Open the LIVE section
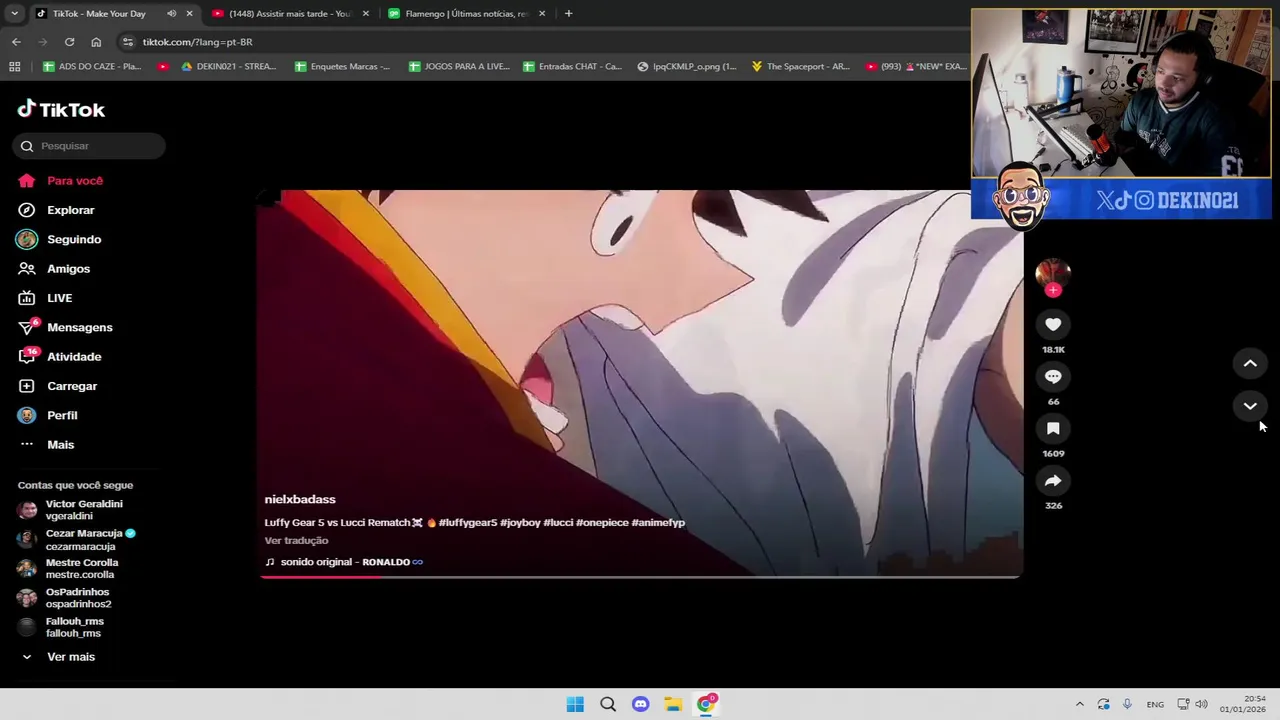Image resolution: width=1280 pixels, height=720 pixels. (x=46, y=298)
